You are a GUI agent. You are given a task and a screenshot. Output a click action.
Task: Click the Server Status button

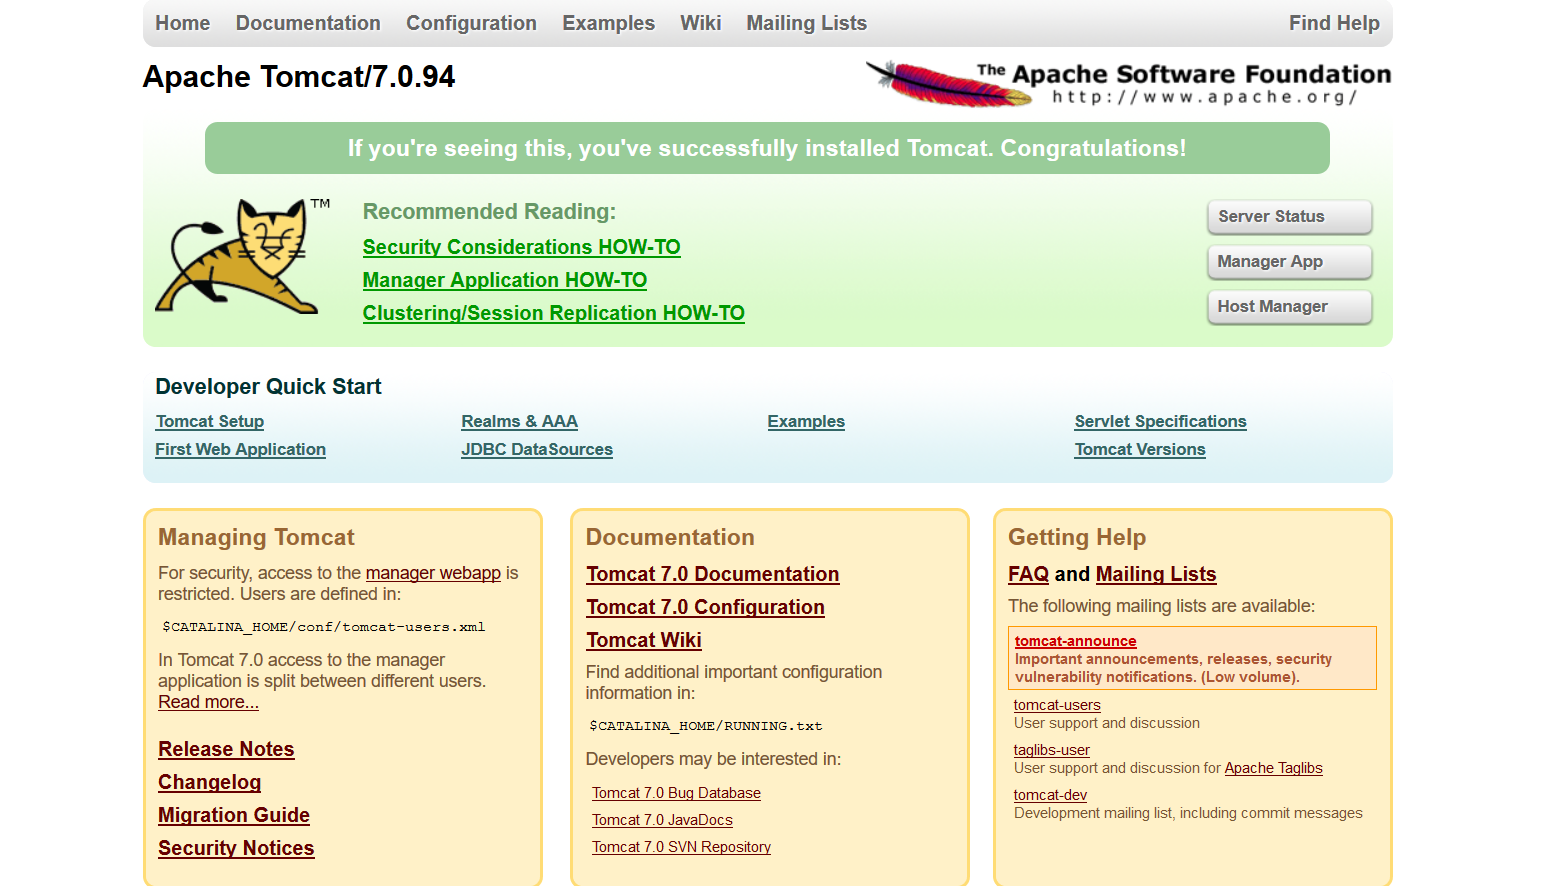tap(1289, 217)
